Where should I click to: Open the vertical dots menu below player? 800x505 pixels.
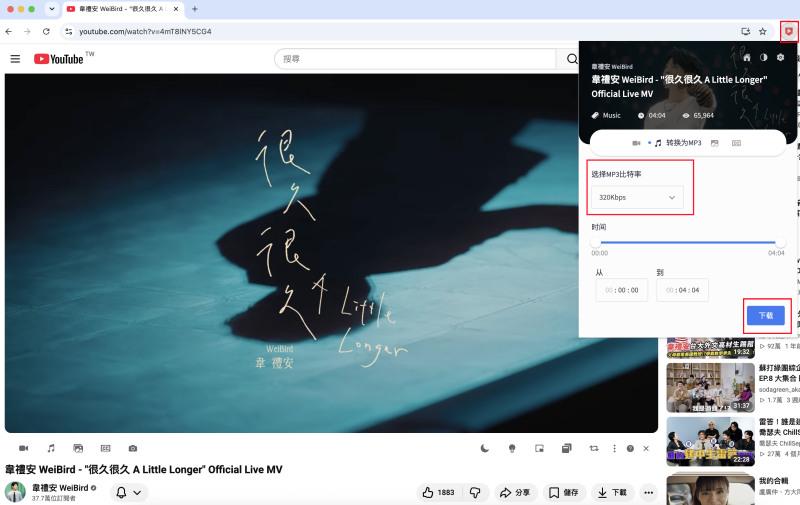click(x=614, y=448)
